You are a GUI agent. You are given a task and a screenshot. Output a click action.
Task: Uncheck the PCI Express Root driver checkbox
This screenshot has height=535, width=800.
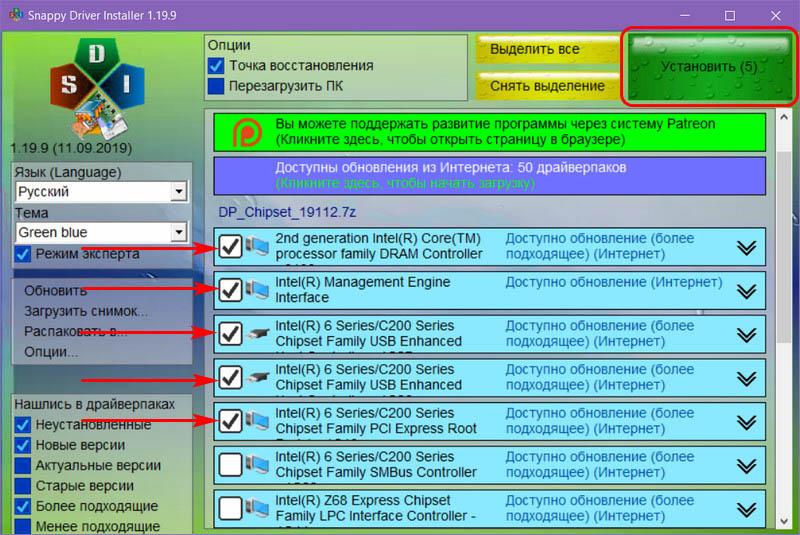[x=230, y=421]
